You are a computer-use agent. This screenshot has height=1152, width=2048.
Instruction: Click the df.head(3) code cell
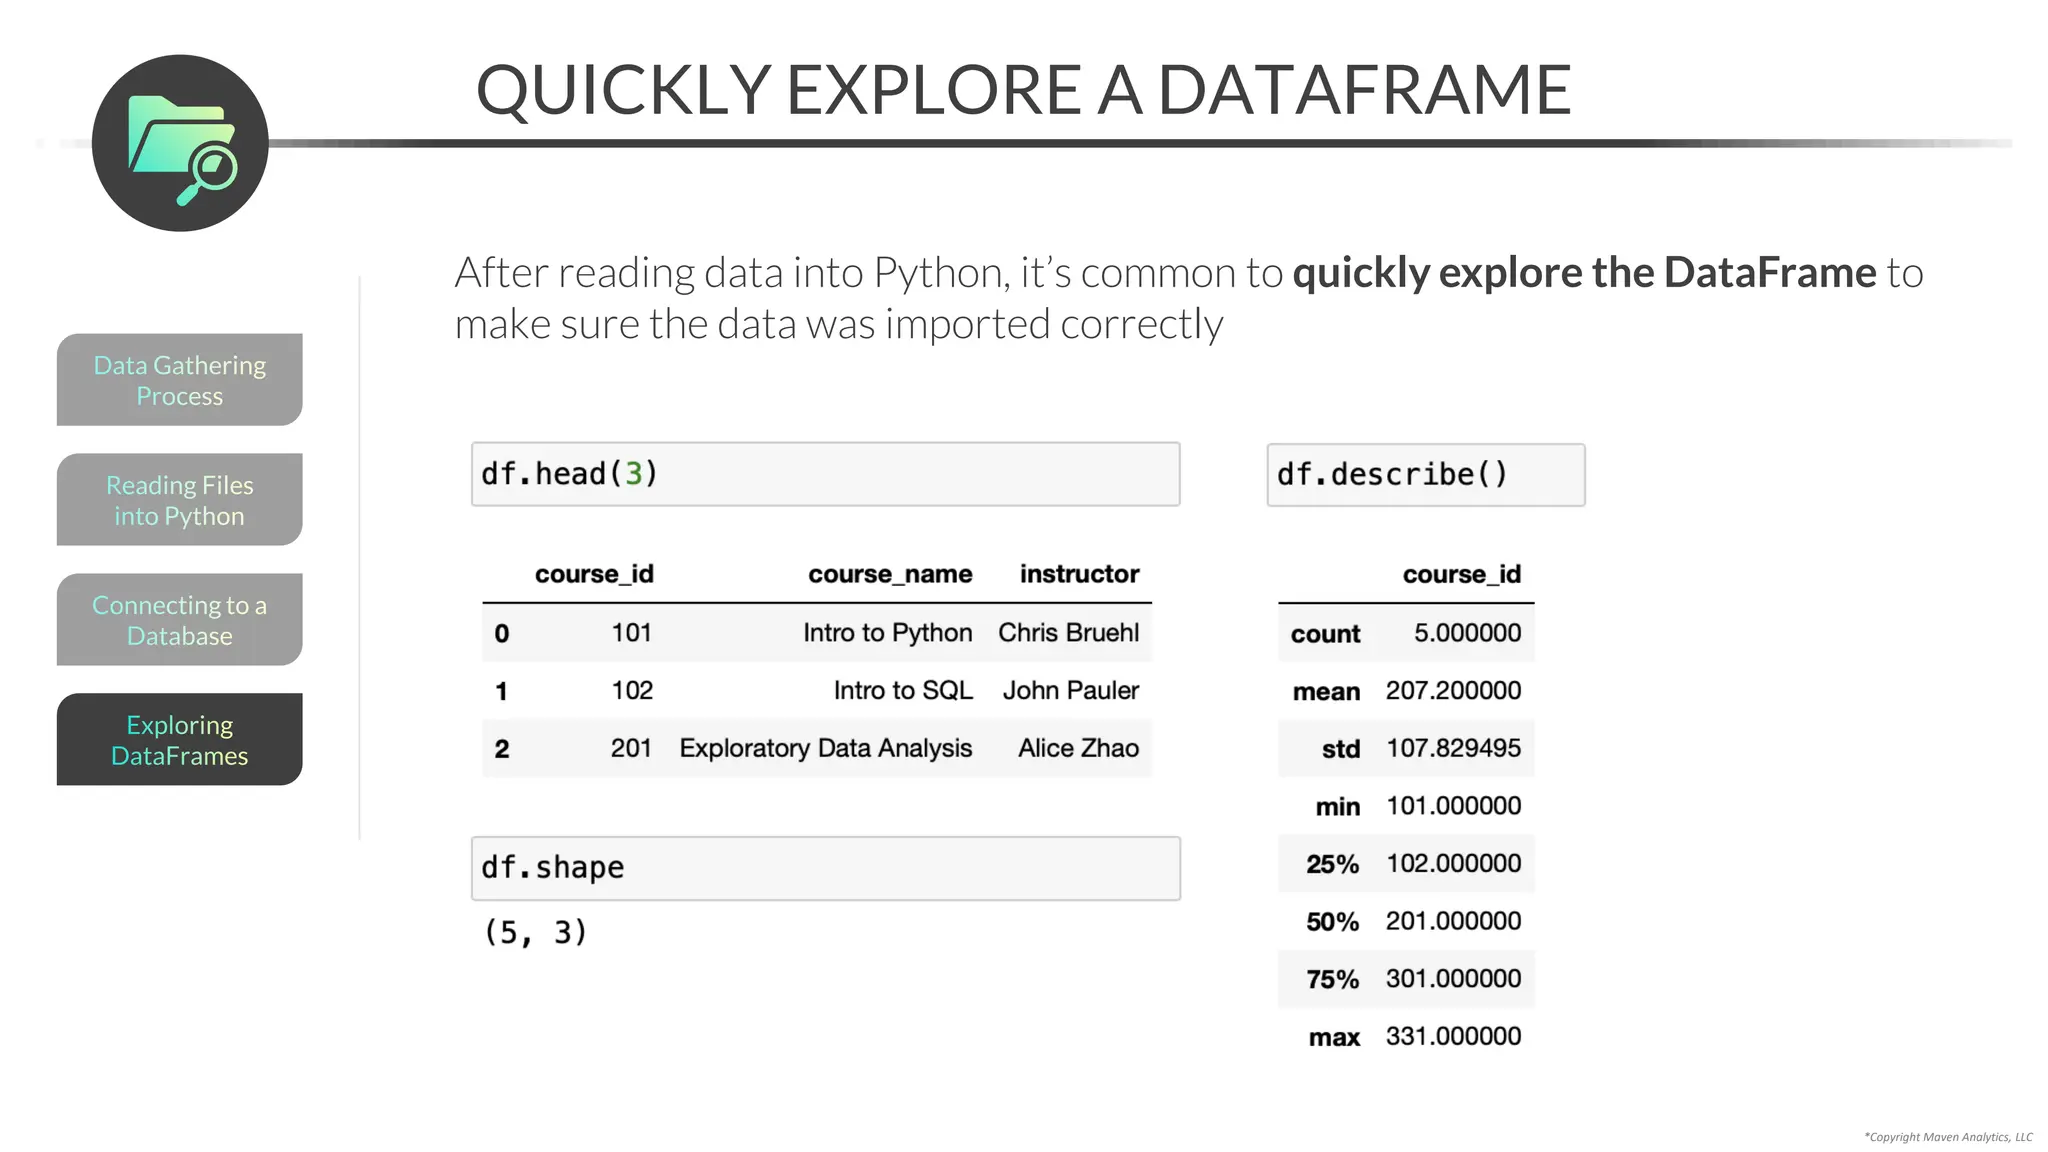(826, 474)
